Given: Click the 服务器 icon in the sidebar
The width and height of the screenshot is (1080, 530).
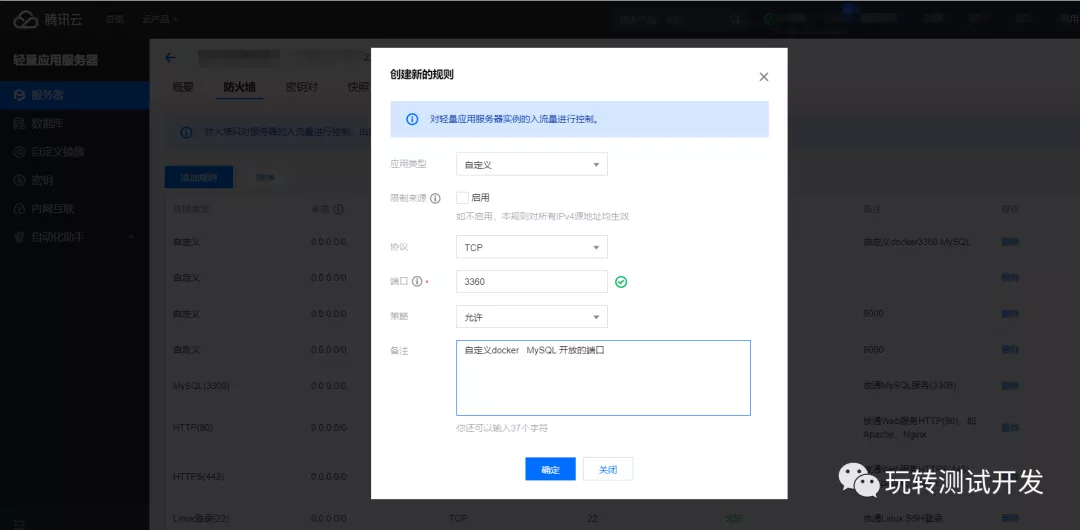Looking at the screenshot, I should 19,95.
